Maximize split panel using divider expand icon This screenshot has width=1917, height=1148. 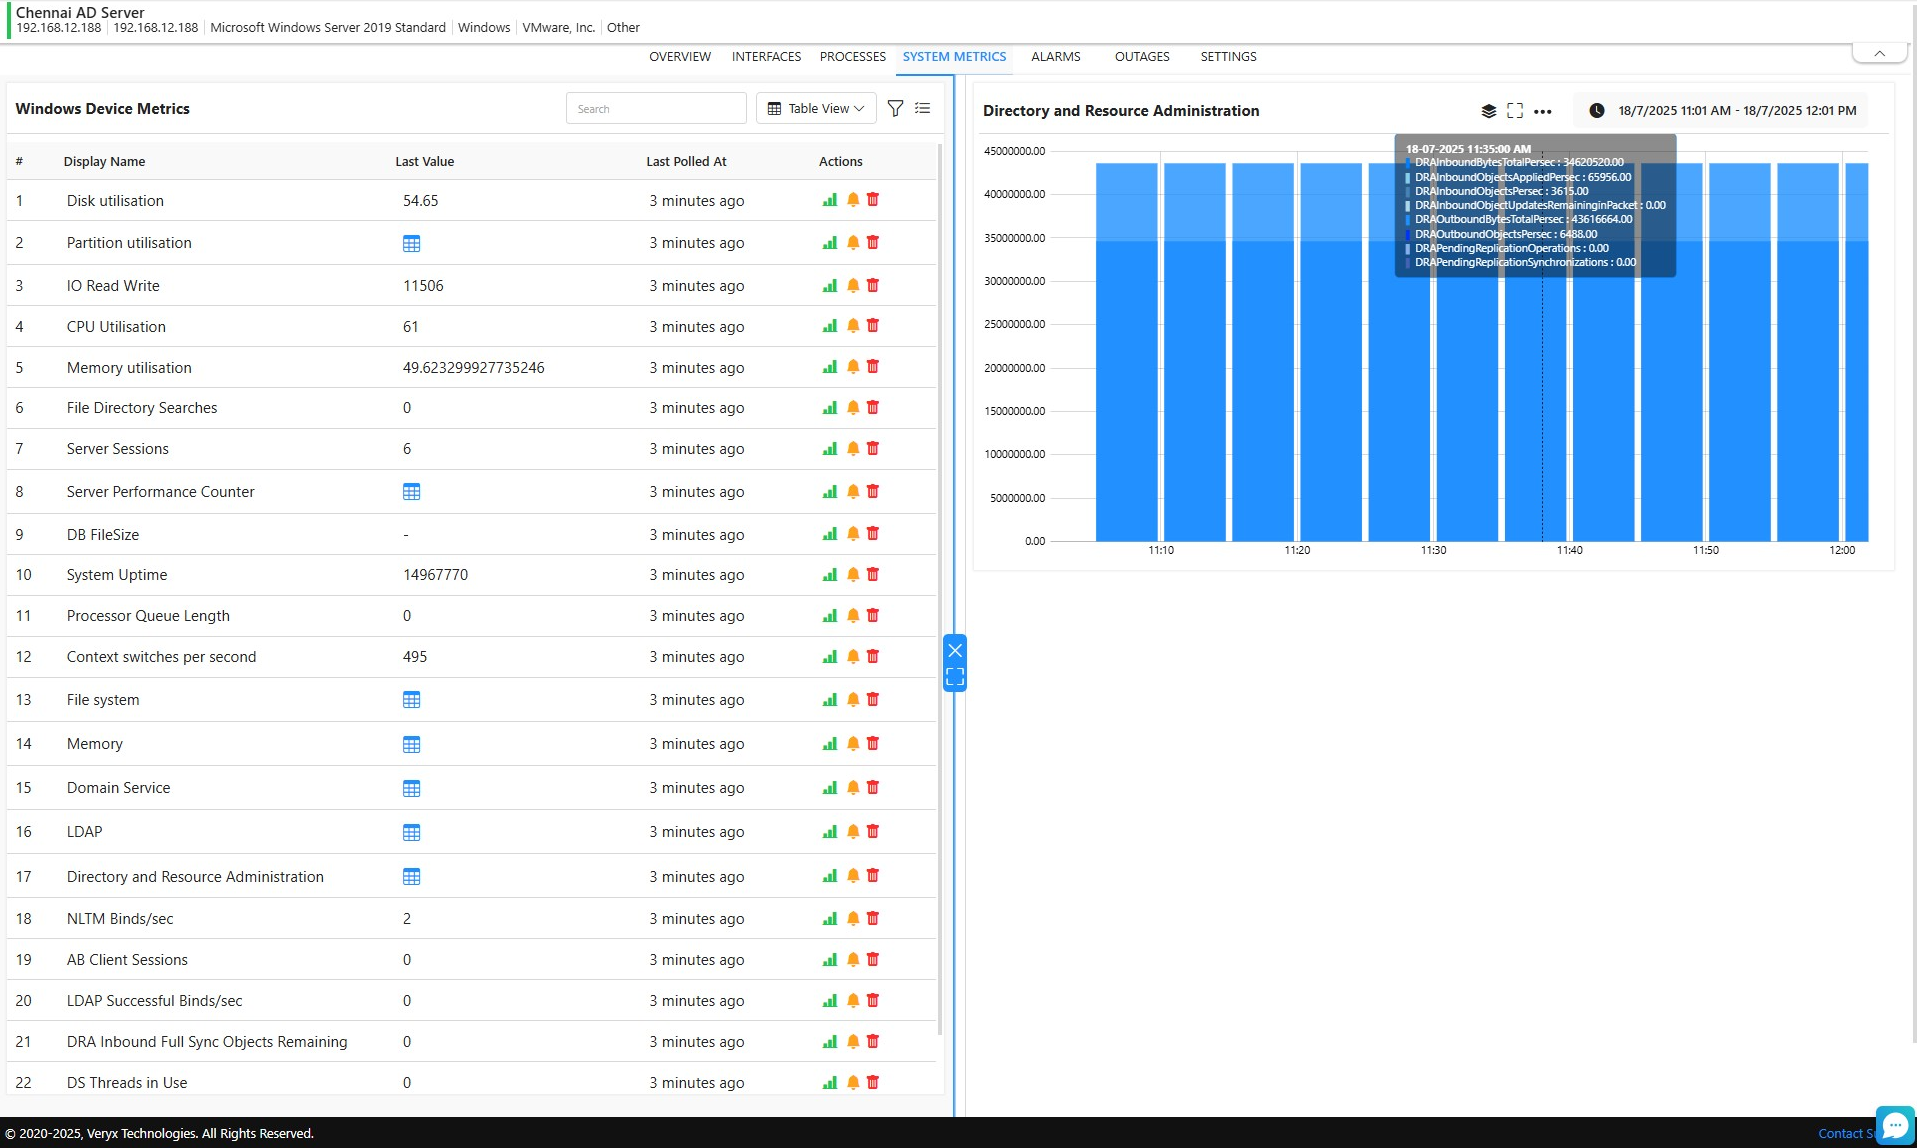pos(955,677)
